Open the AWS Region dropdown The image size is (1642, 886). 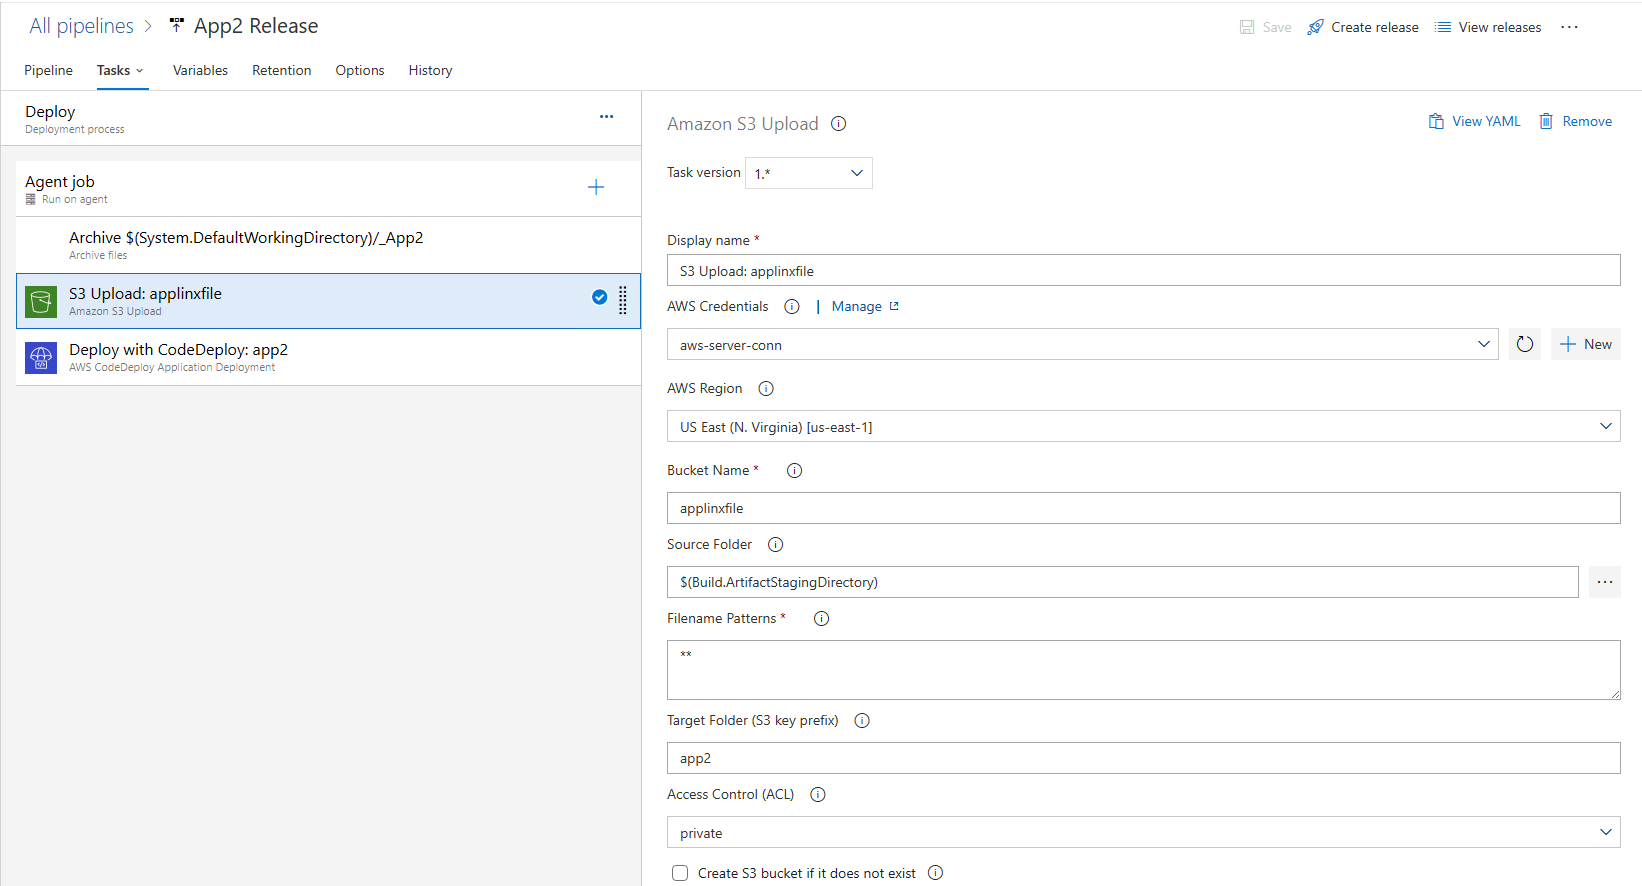1144,426
